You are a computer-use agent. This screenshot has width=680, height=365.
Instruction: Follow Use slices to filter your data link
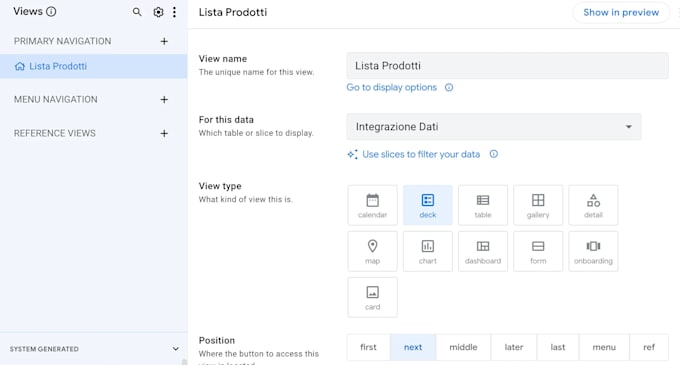421,154
